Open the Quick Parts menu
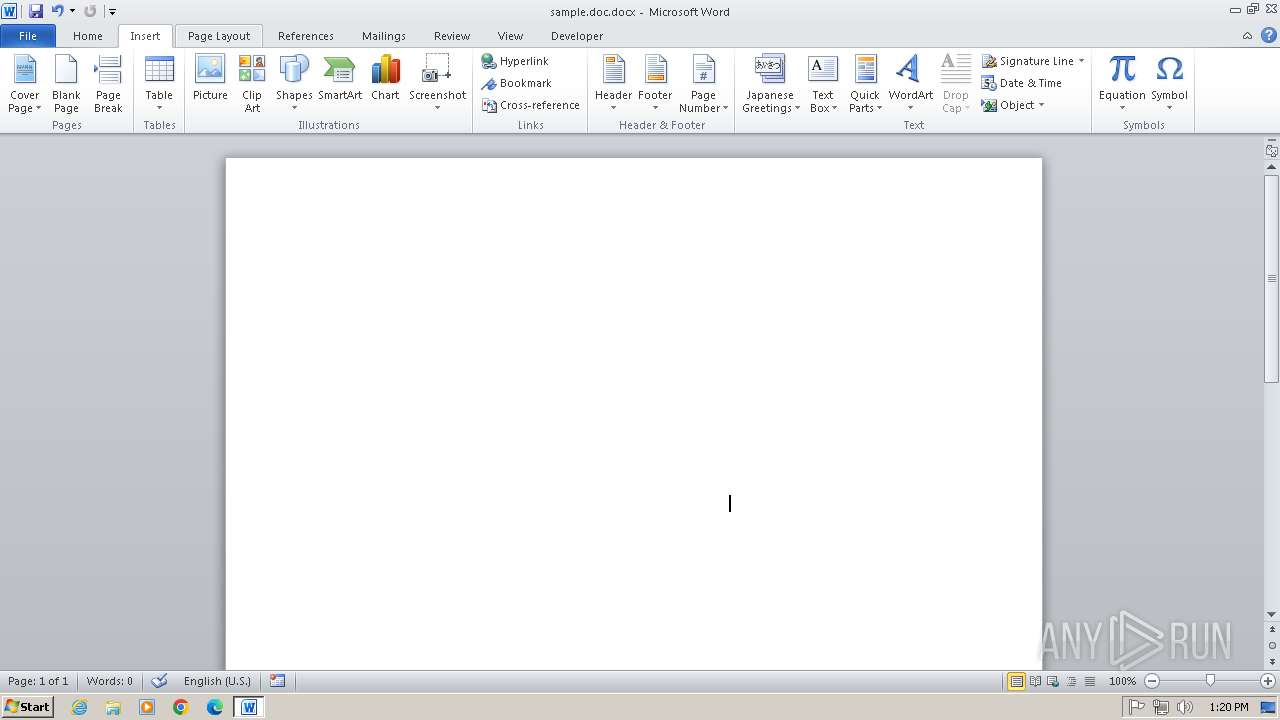Screen dimensions: 1280x720 point(865,84)
